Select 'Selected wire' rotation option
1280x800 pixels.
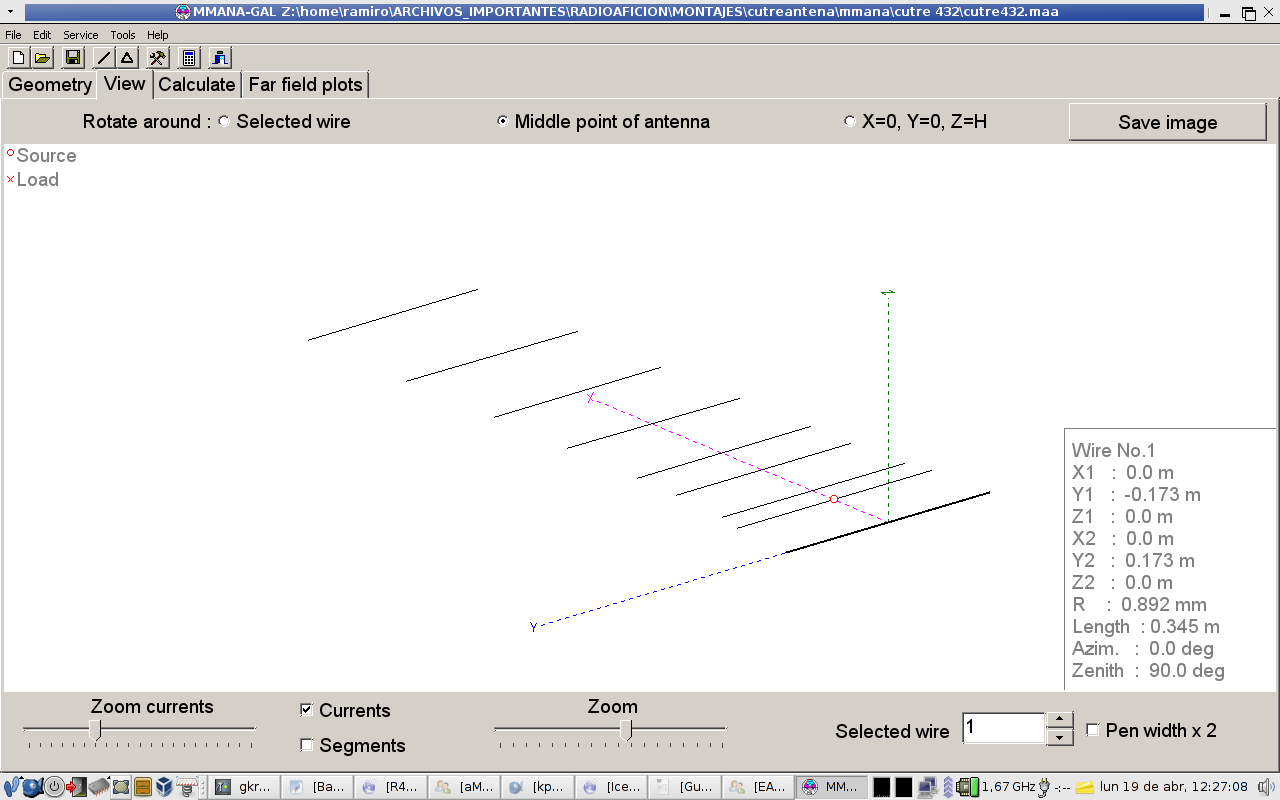pos(224,122)
